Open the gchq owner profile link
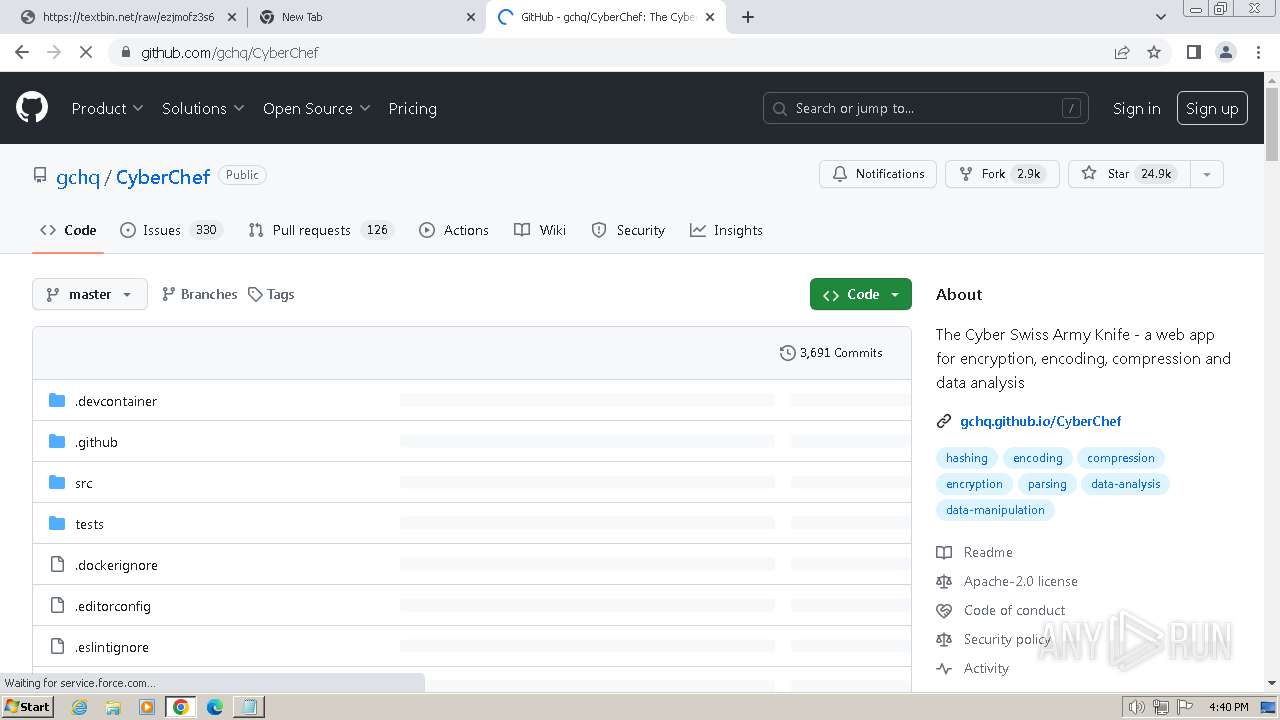Image resolution: width=1280 pixels, height=720 pixels. coord(78,177)
